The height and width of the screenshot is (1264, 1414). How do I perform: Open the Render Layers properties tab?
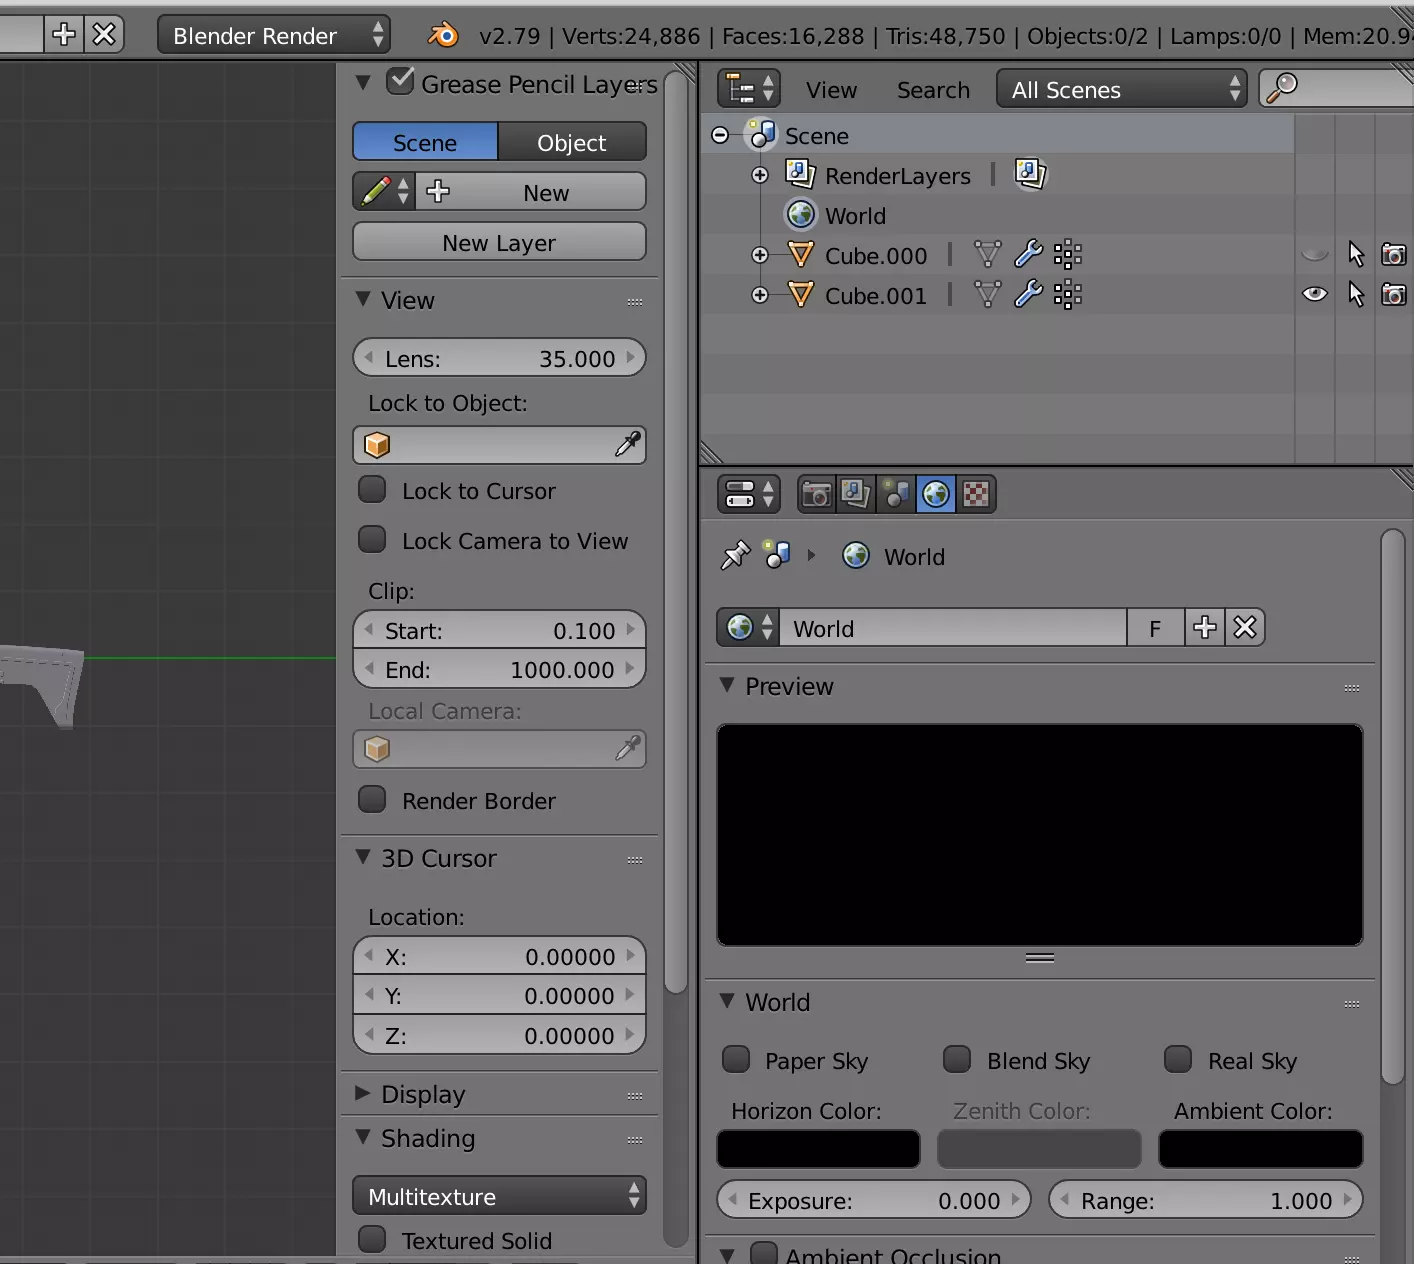[x=856, y=494]
